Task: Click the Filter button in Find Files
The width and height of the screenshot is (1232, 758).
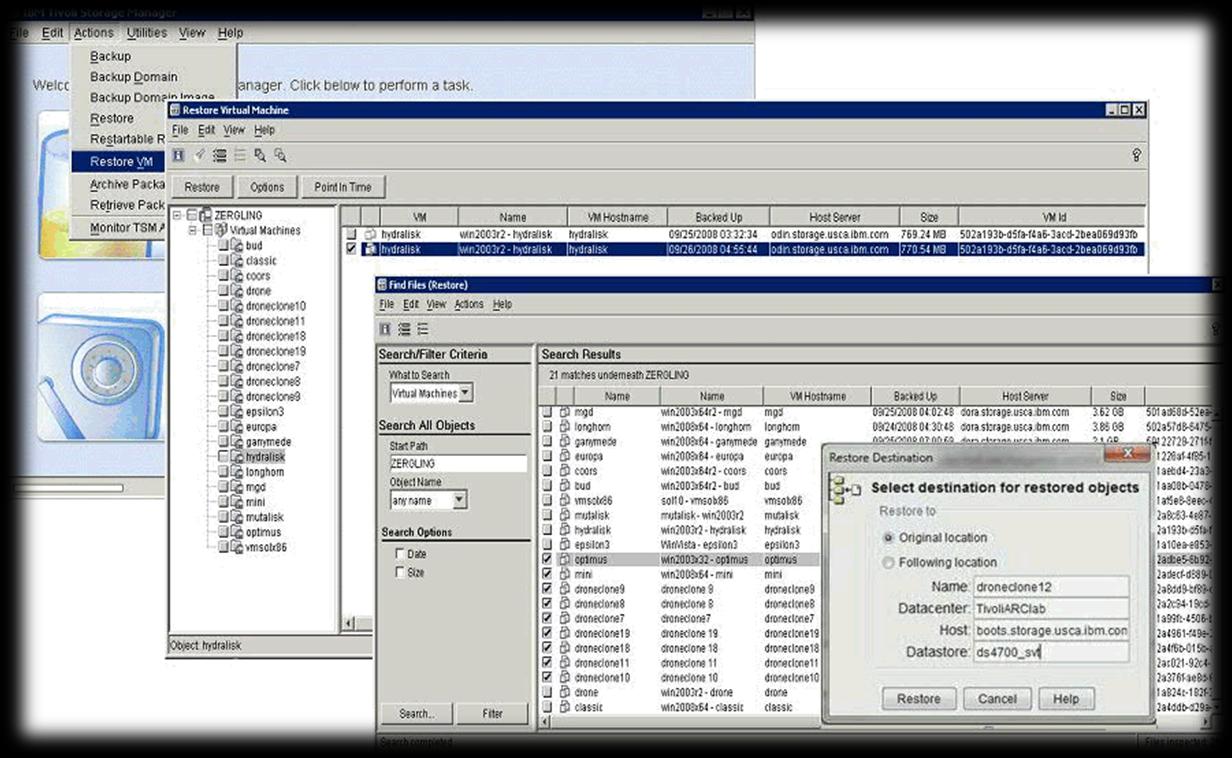Action: (493, 714)
